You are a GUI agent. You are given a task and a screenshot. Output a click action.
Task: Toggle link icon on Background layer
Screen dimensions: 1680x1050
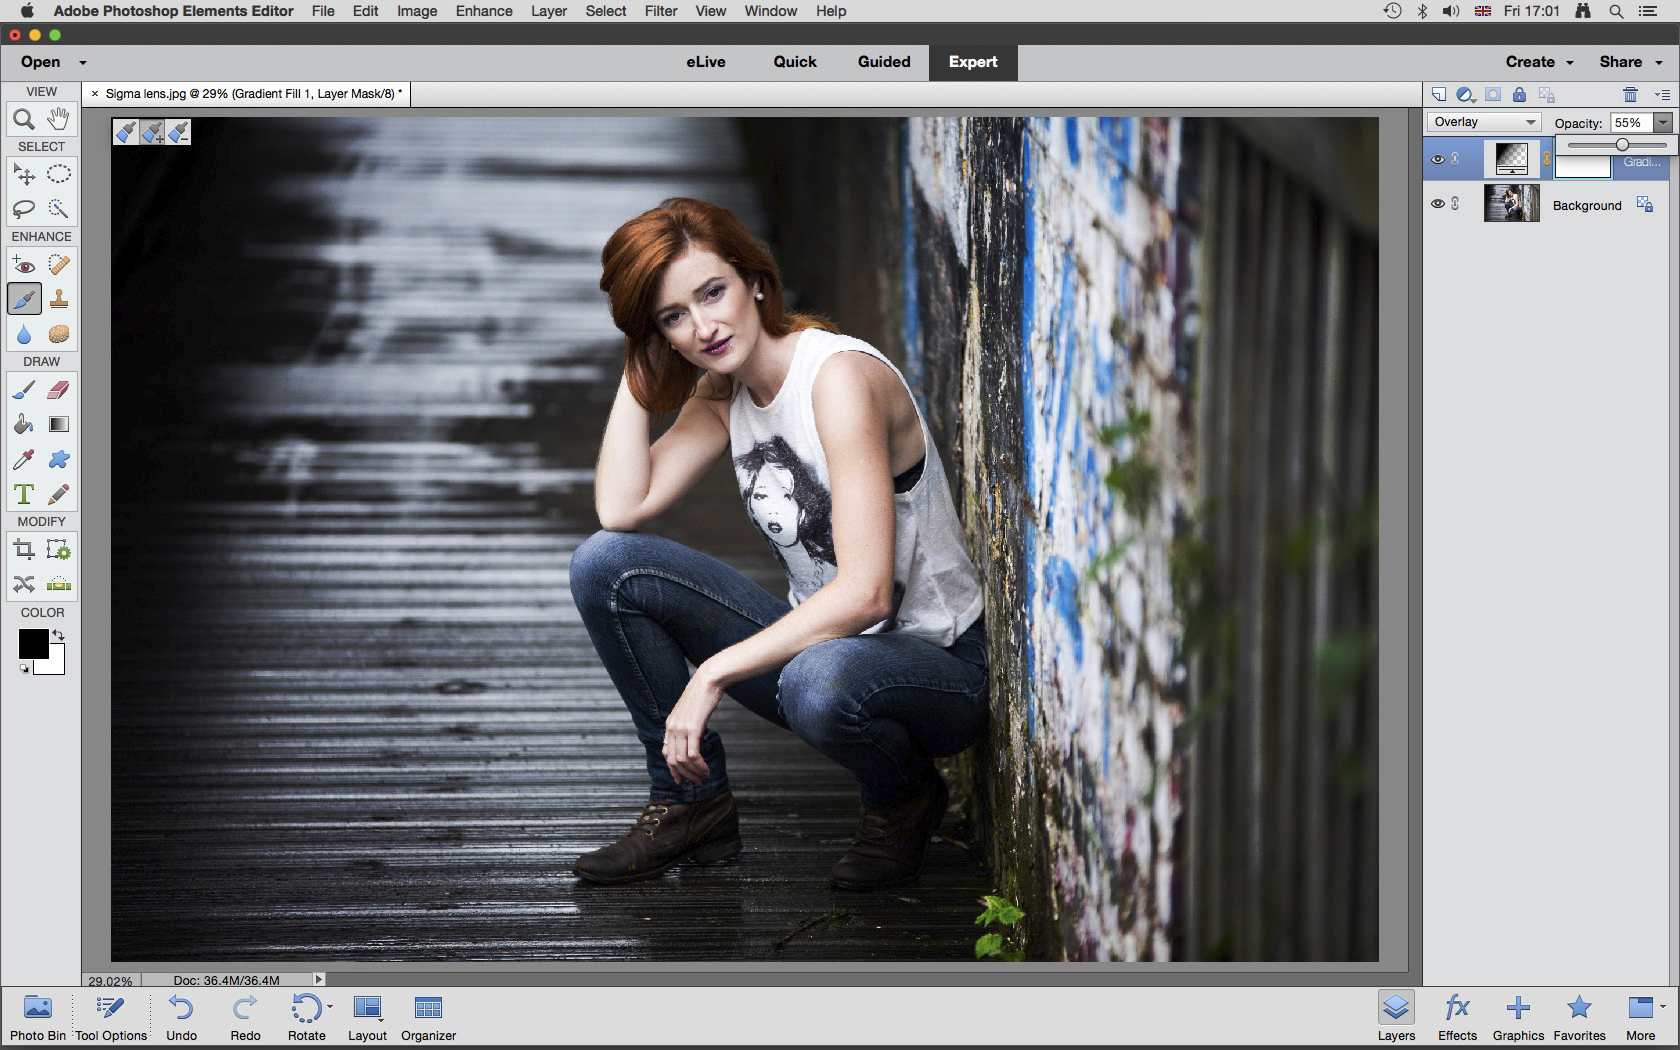[1456, 203]
